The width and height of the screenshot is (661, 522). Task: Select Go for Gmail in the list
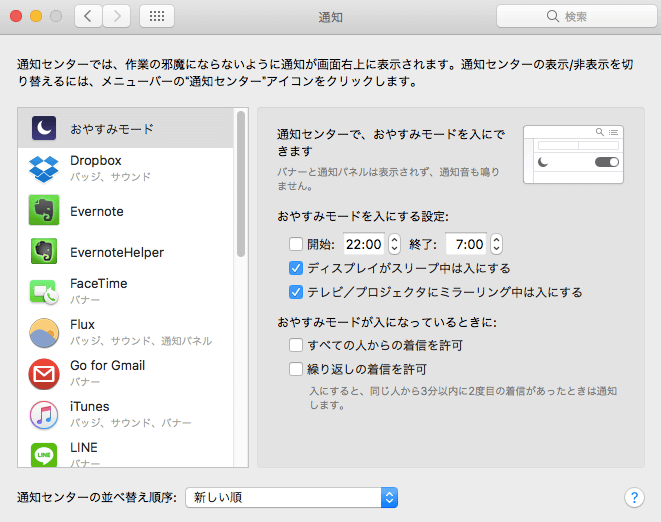tap(126, 374)
